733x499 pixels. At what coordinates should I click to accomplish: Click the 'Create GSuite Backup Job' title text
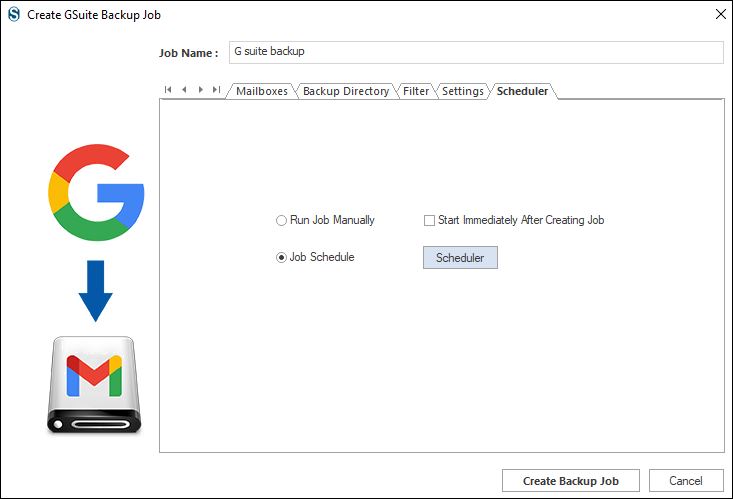(94, 15)
